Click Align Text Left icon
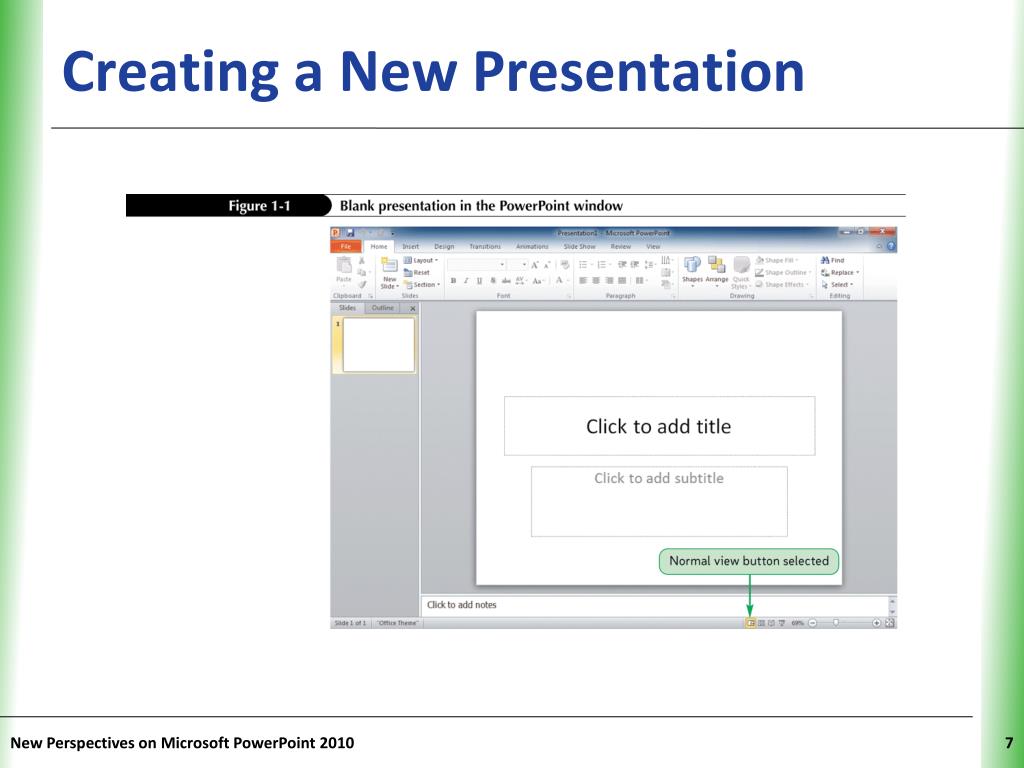 pyautogui.click(x=583, y=280)
